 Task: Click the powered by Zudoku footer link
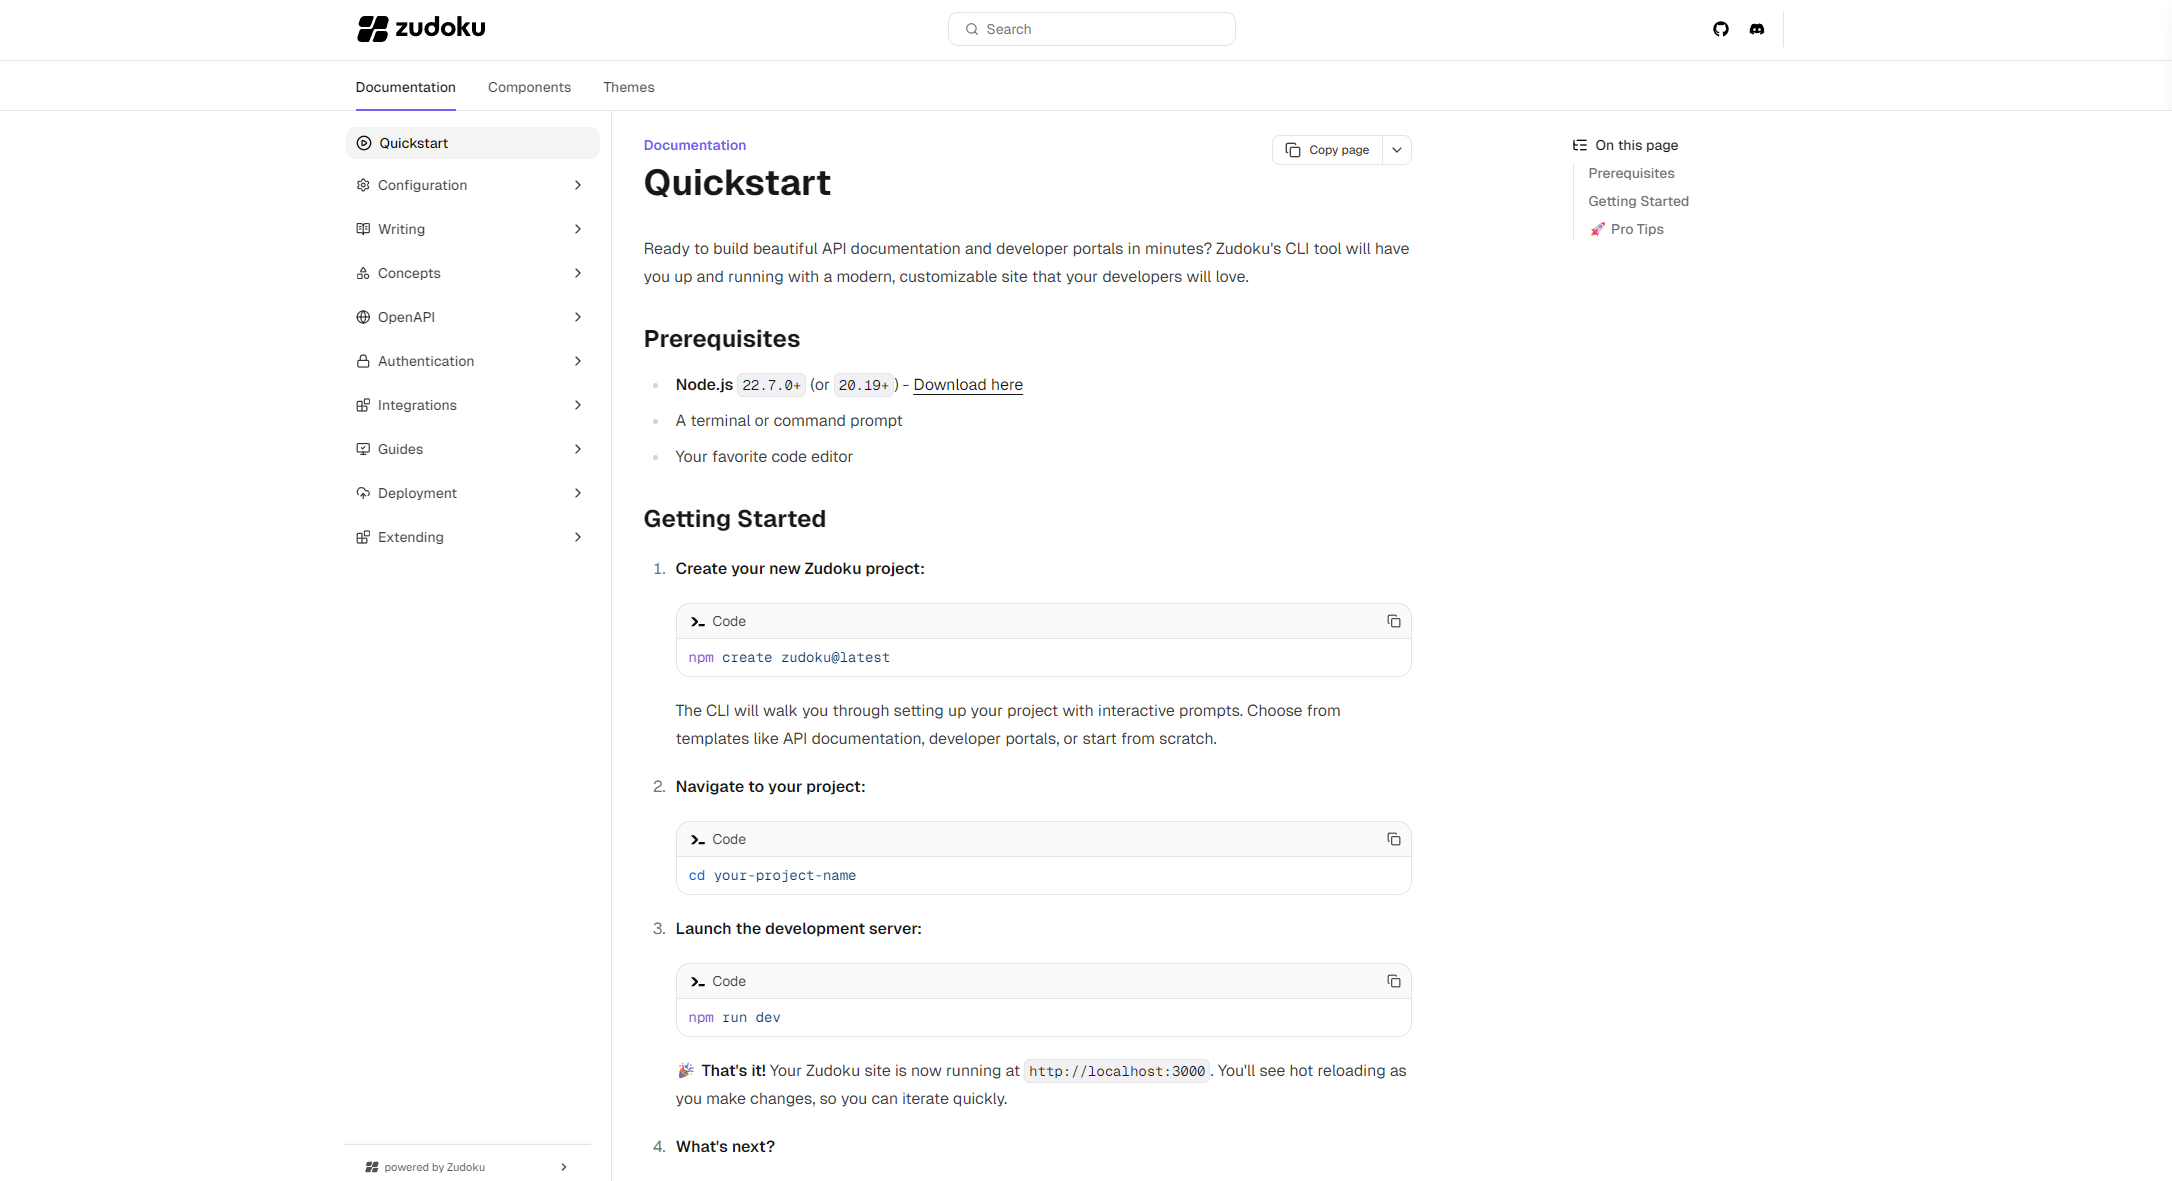467,1167
